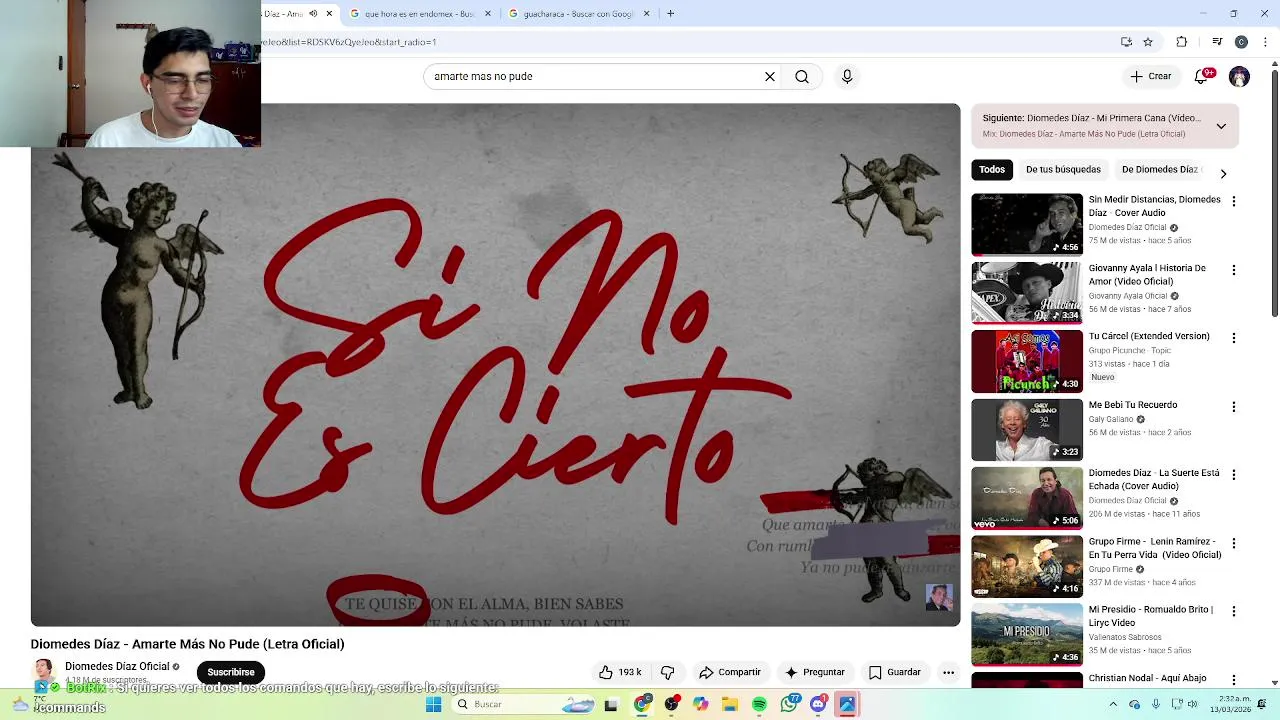
Task: Close the 'que hora es' browser tab
Action: 488,14
